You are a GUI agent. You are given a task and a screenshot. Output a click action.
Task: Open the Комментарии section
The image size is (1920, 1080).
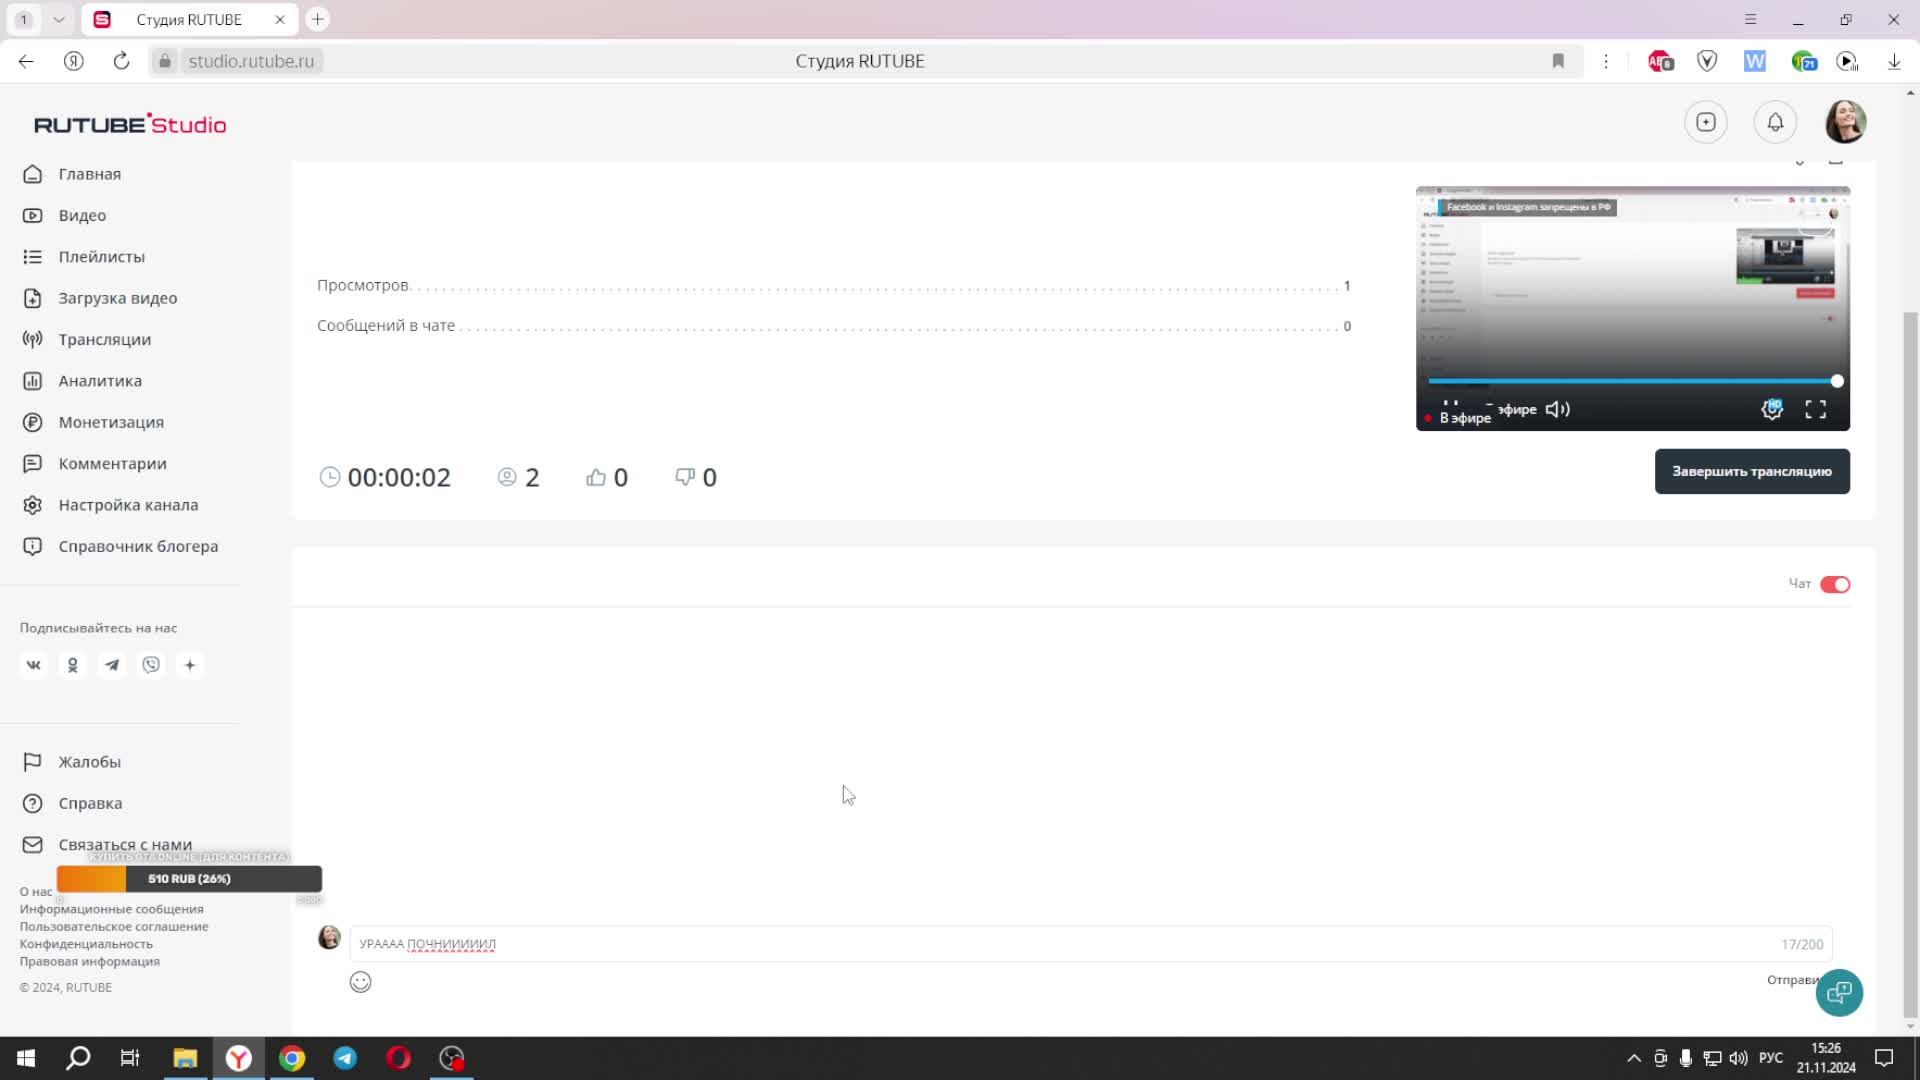coord(112,463)
